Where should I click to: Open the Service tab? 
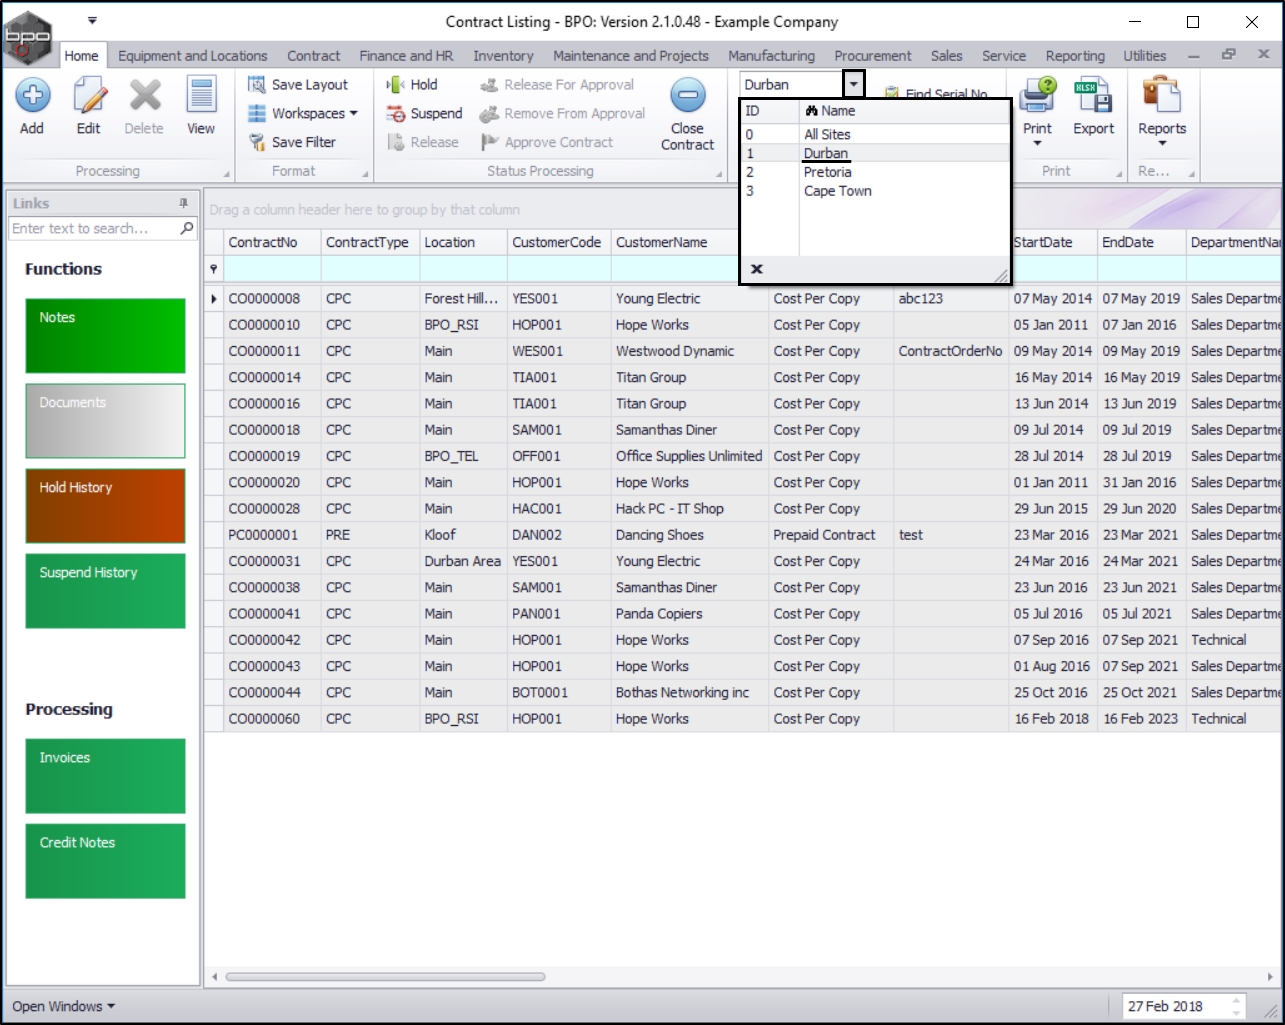coord(1004,56)
